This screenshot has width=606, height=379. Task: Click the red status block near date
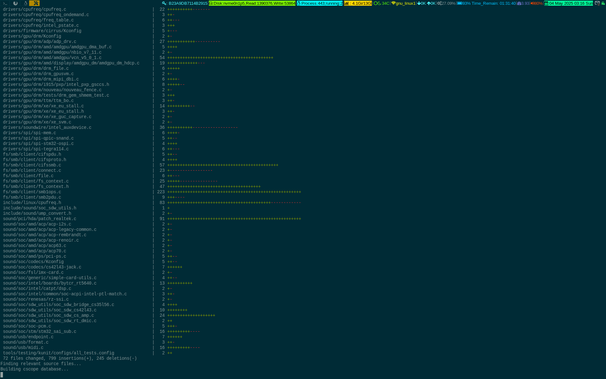[x=536, y=3]
